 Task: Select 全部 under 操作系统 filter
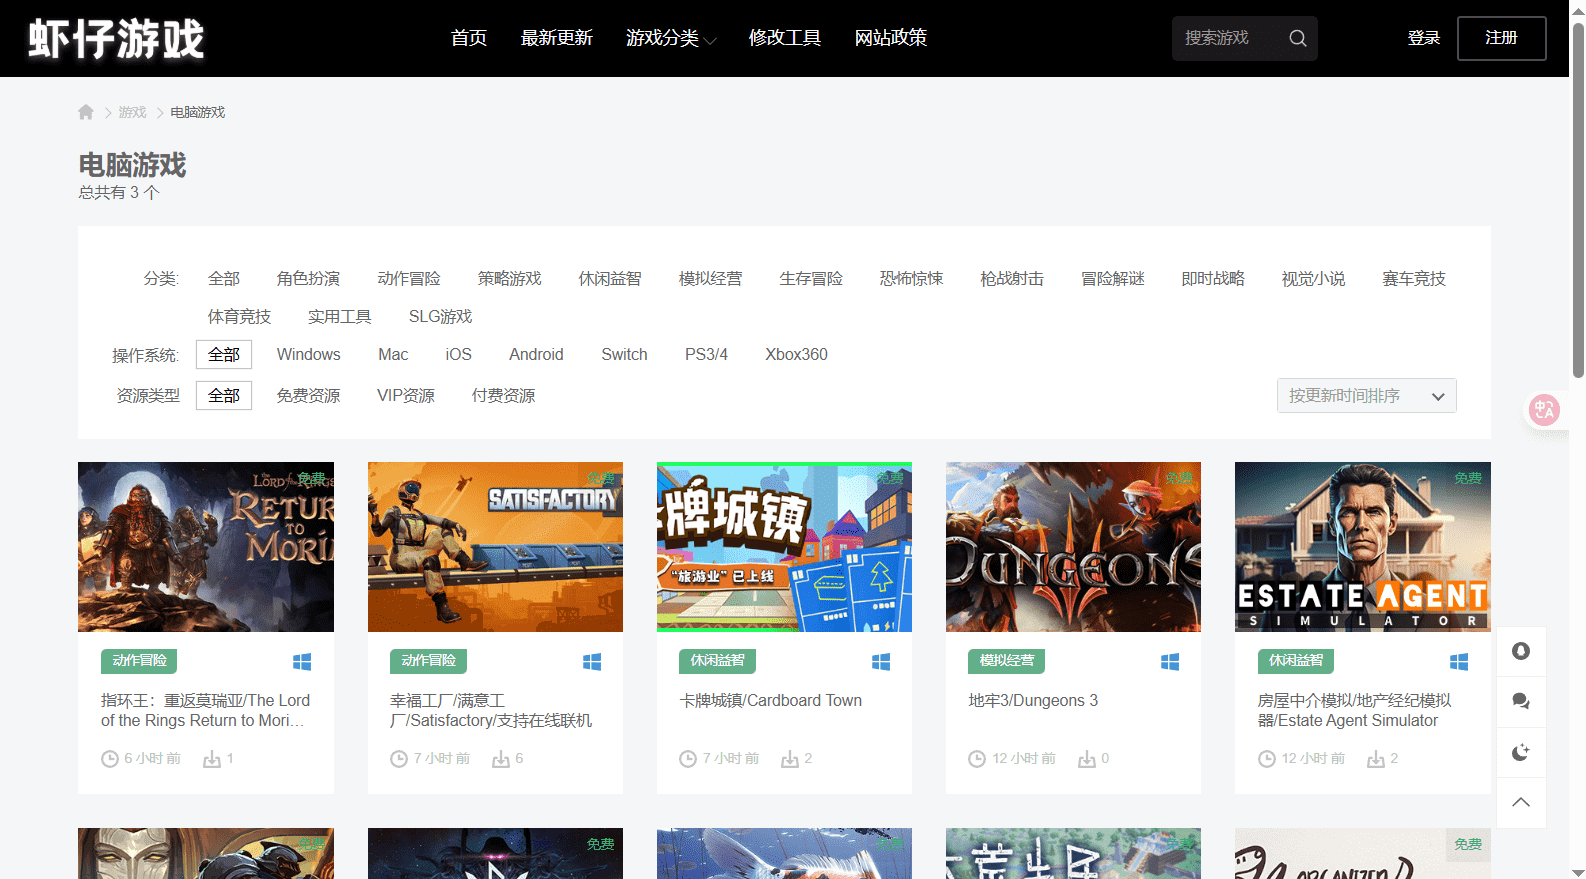(x=224, y=355)
